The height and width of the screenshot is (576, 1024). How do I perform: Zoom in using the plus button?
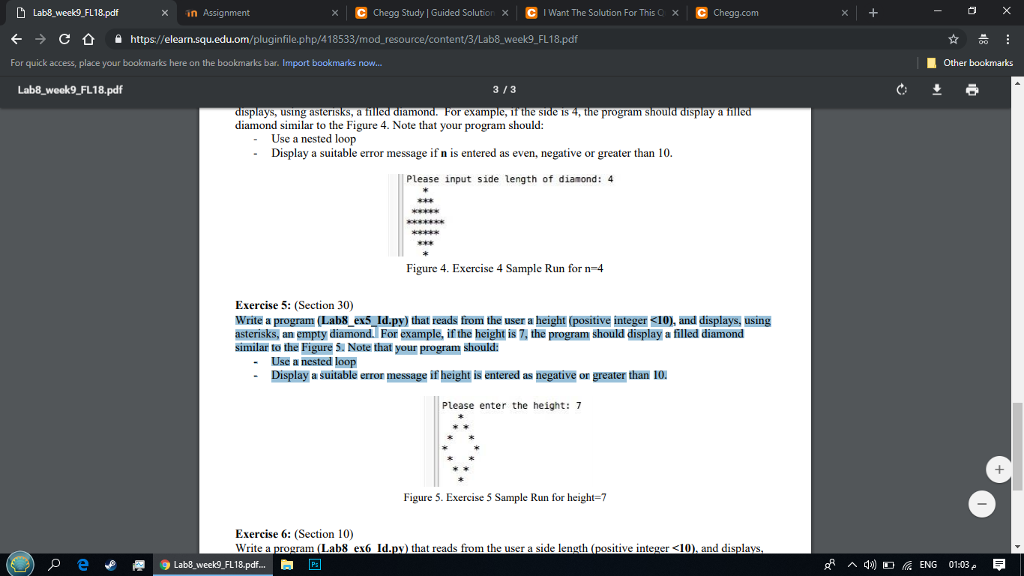pyautogui.click(x=998, y=468)
